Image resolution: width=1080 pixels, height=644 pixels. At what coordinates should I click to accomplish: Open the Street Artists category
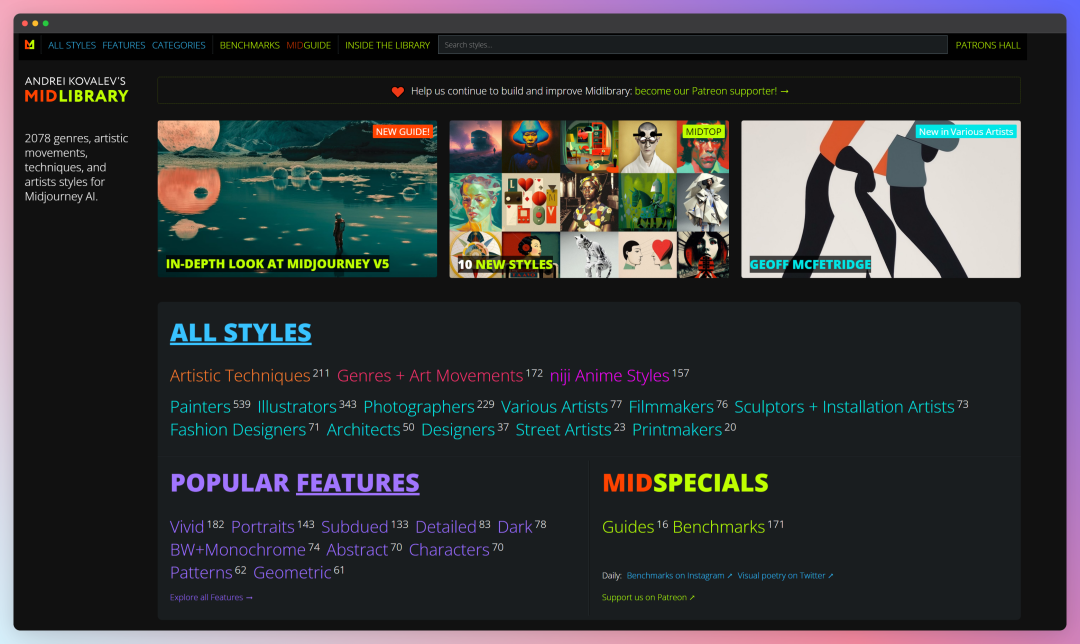[563, 430]
